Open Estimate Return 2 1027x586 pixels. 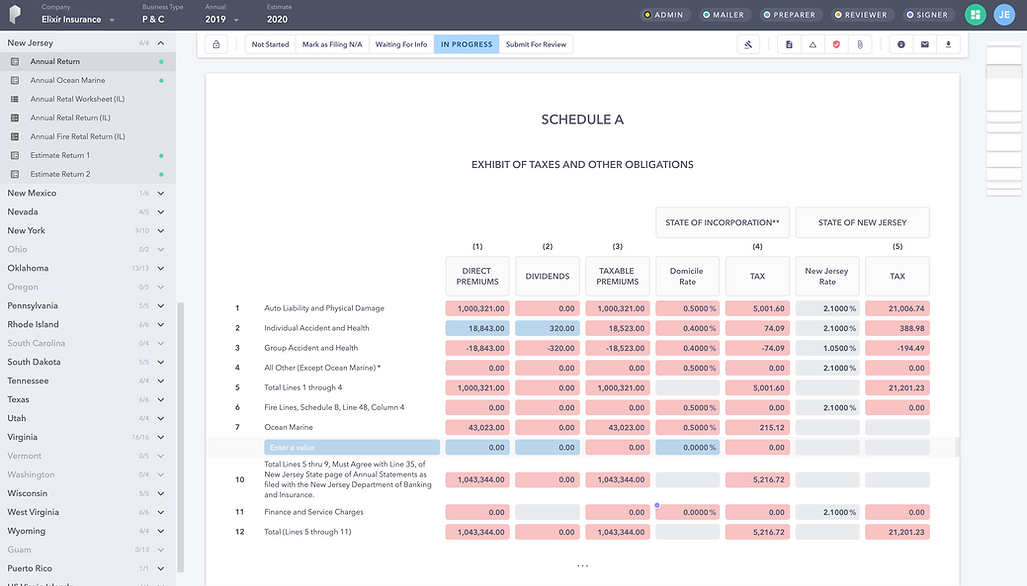click(60, 174)
